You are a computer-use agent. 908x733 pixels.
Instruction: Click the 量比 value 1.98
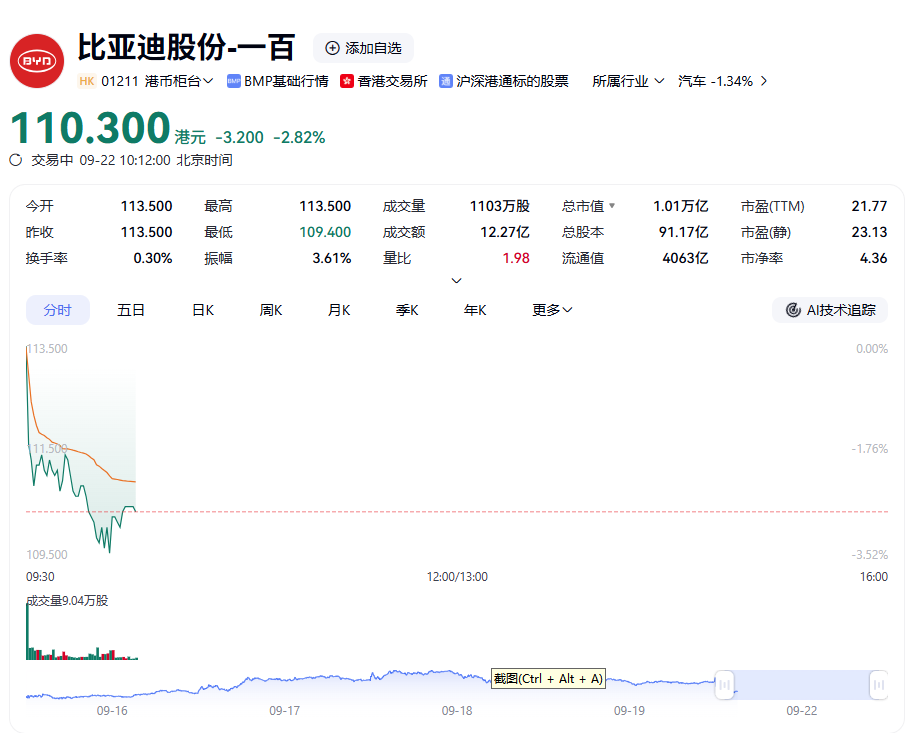pyautogui.click(x=517, y=258)
